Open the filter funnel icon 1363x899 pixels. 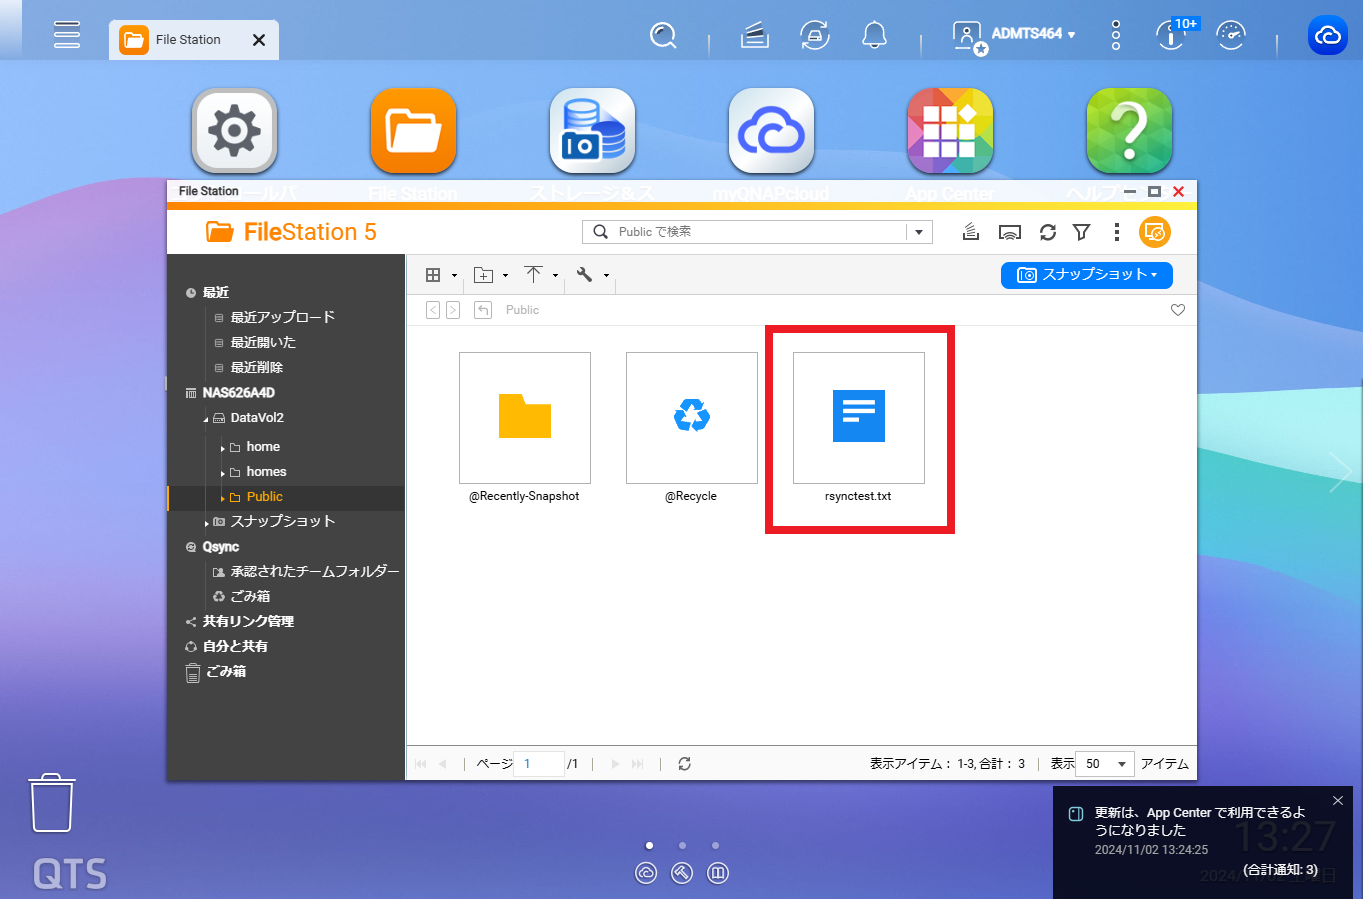coord(1081,232)
